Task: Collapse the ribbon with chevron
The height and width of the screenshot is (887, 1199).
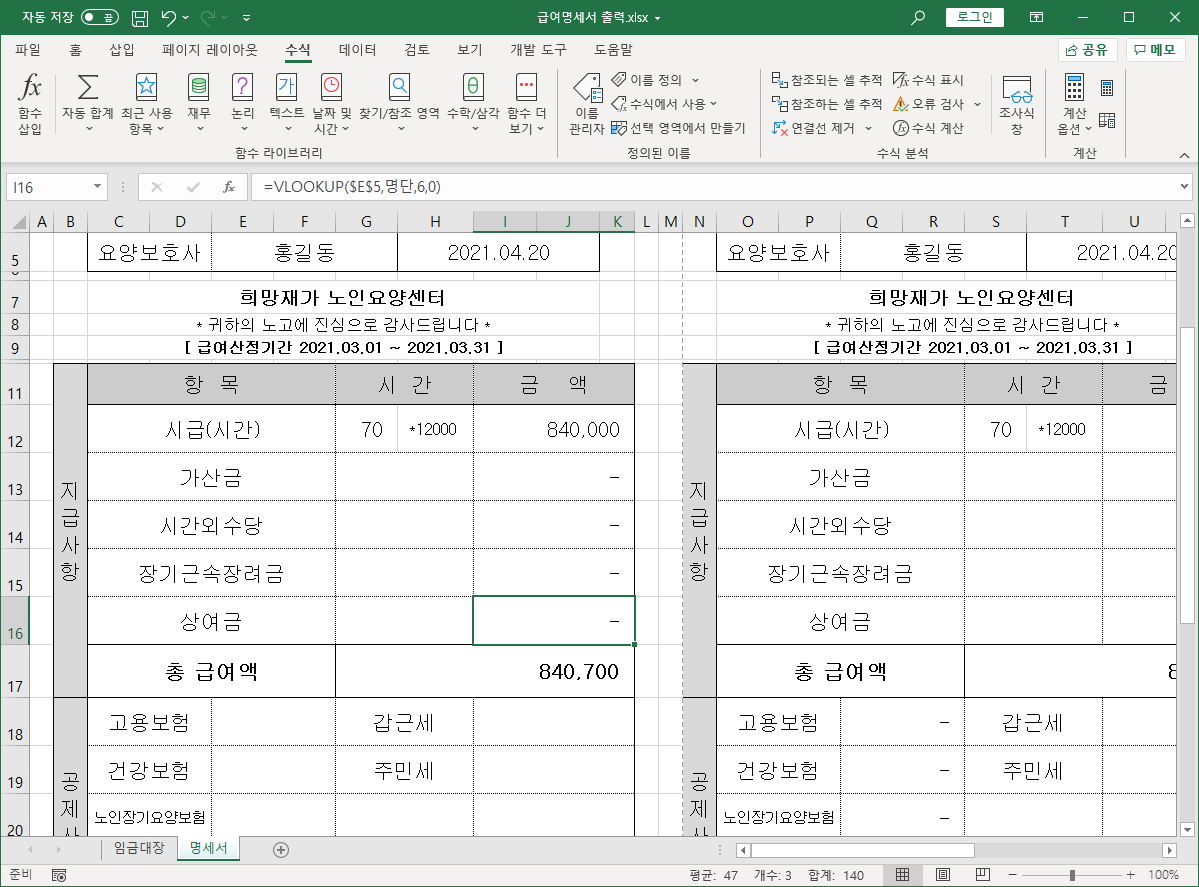Action: (1184, 155)
